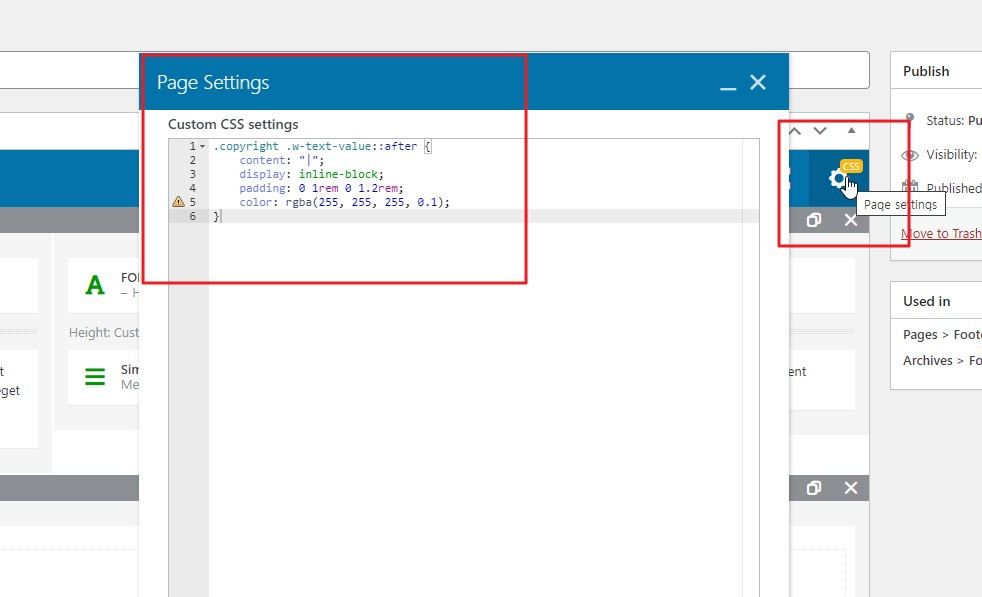Click the Page Settings dialog title
Screen dimensions: 982x597
coord(213,83)
